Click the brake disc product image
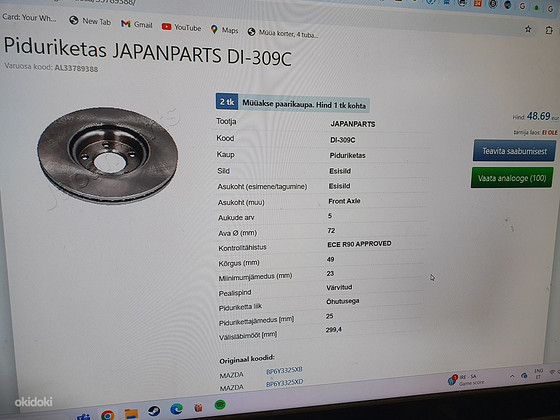 108,155
